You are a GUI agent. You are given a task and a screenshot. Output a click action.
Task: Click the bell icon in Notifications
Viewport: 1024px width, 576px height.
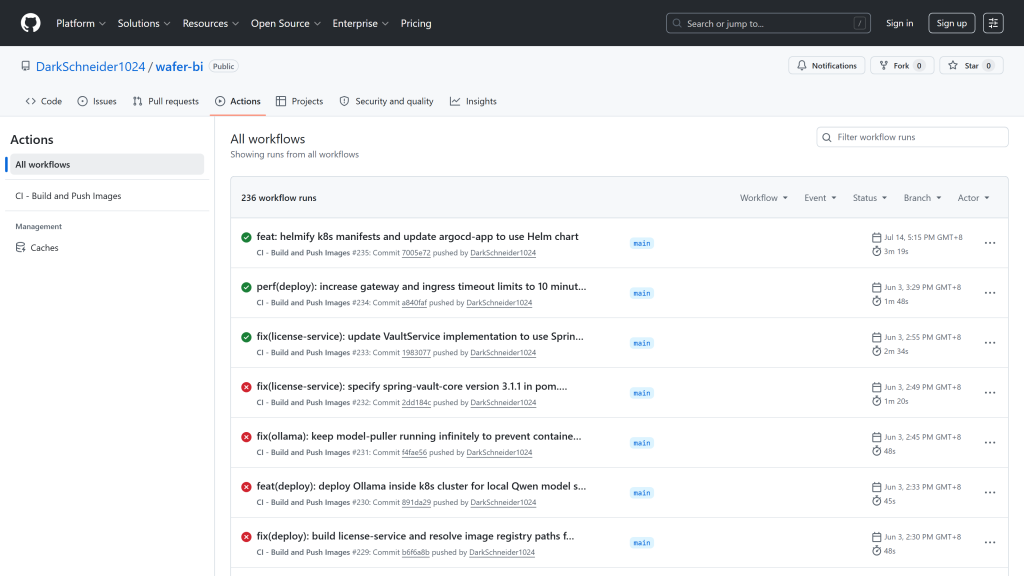tap(801, 65)
